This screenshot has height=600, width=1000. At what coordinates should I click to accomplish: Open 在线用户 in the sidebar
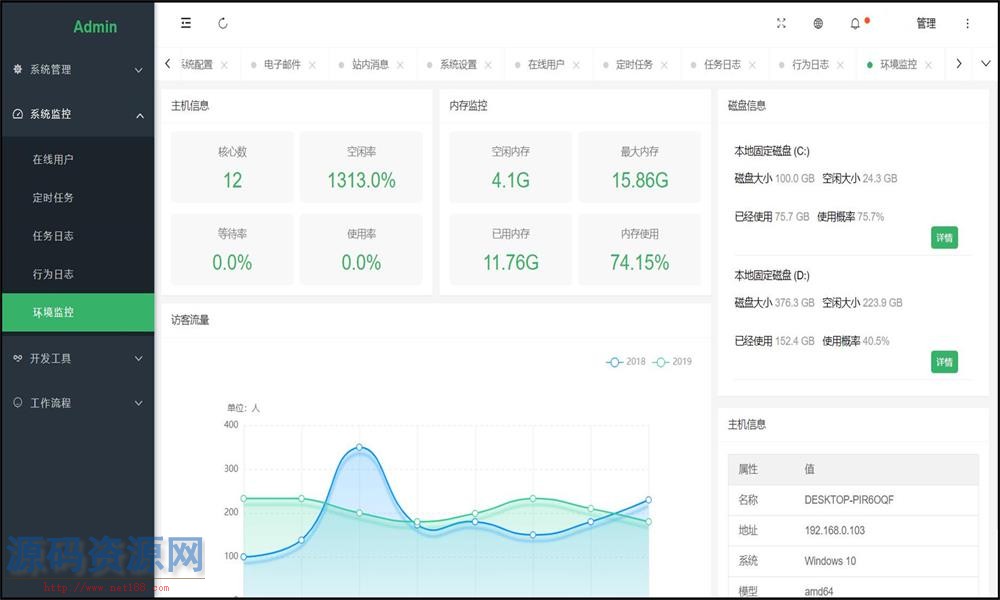tap(78, 159)
